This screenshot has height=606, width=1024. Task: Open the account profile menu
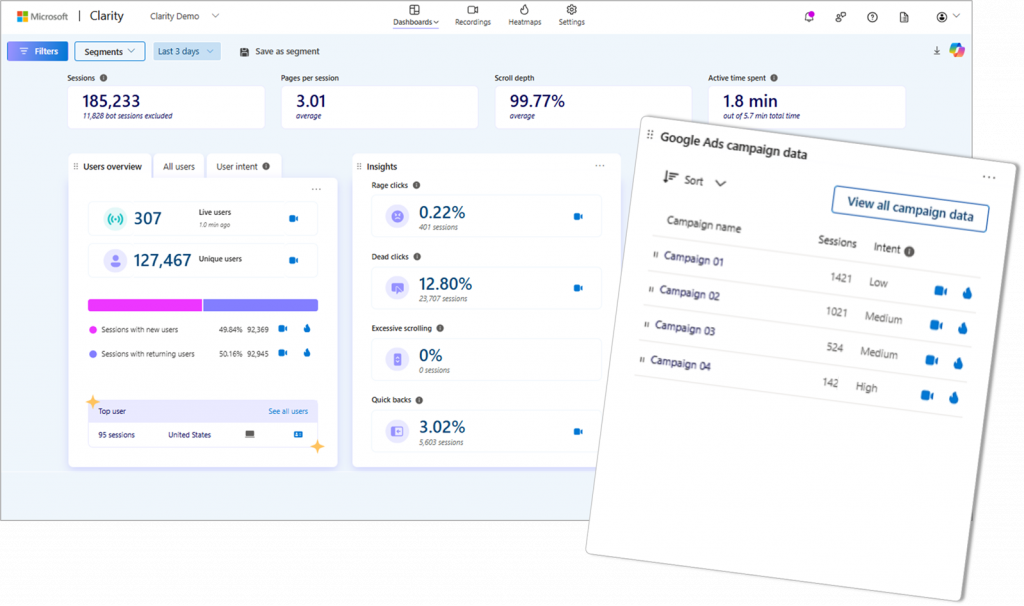click(948, 17)
